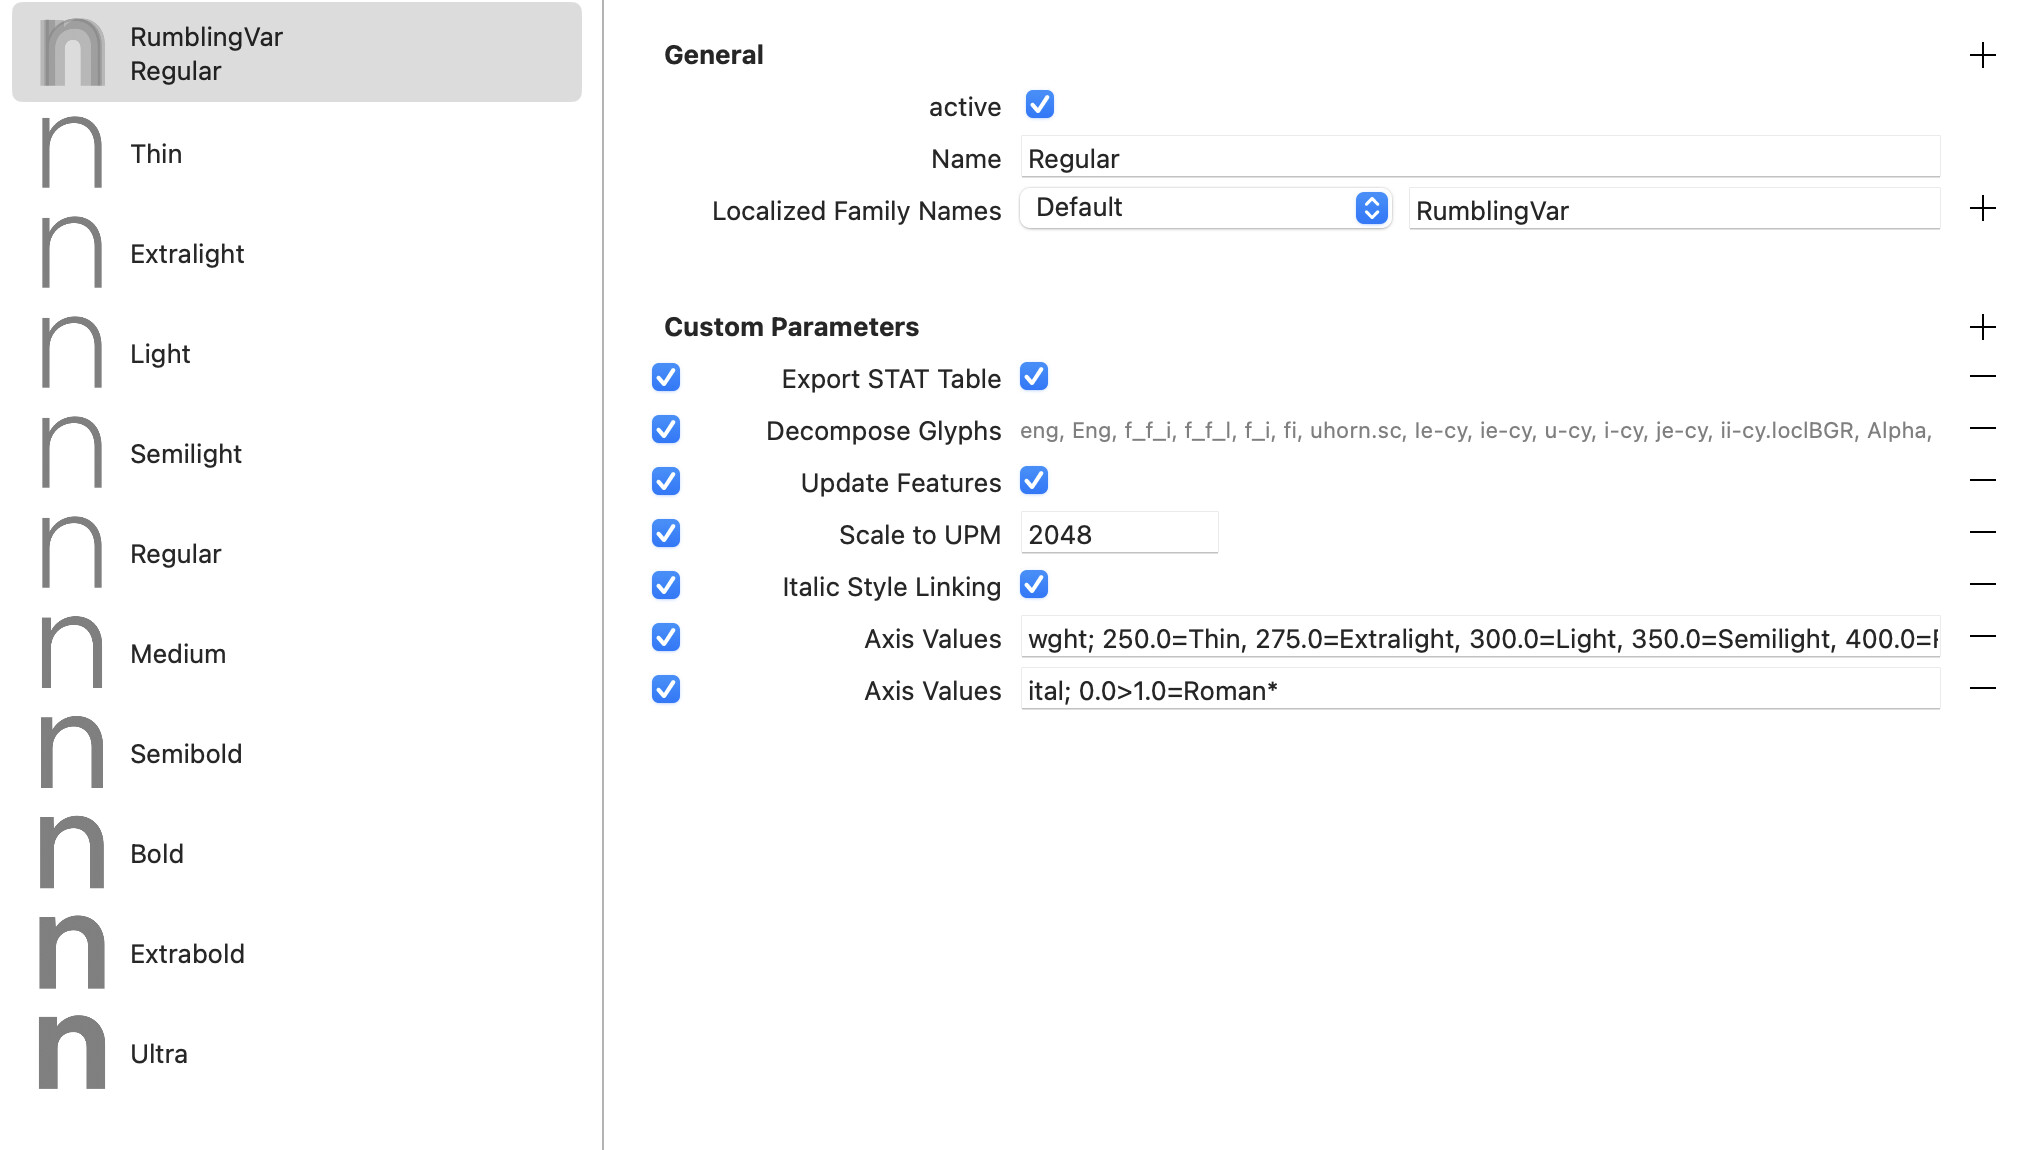This screenshot has height=1150, width=2020.
Task: Remove the Scale to UPM parameter
Action: pos(1982,533)
